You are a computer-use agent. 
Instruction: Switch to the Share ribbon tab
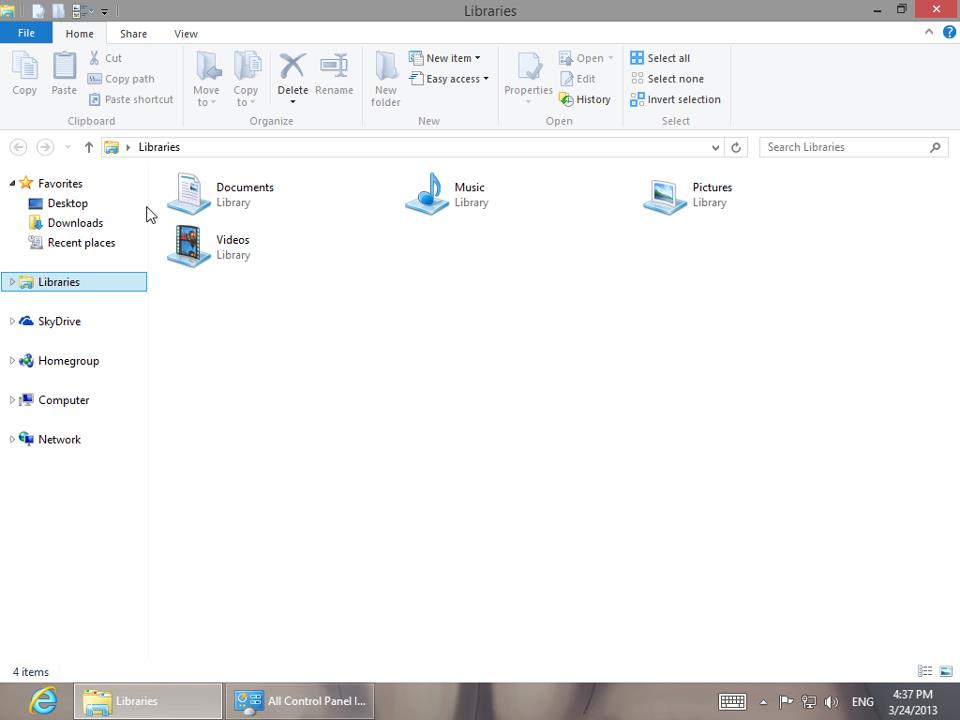tap(133, 34)
